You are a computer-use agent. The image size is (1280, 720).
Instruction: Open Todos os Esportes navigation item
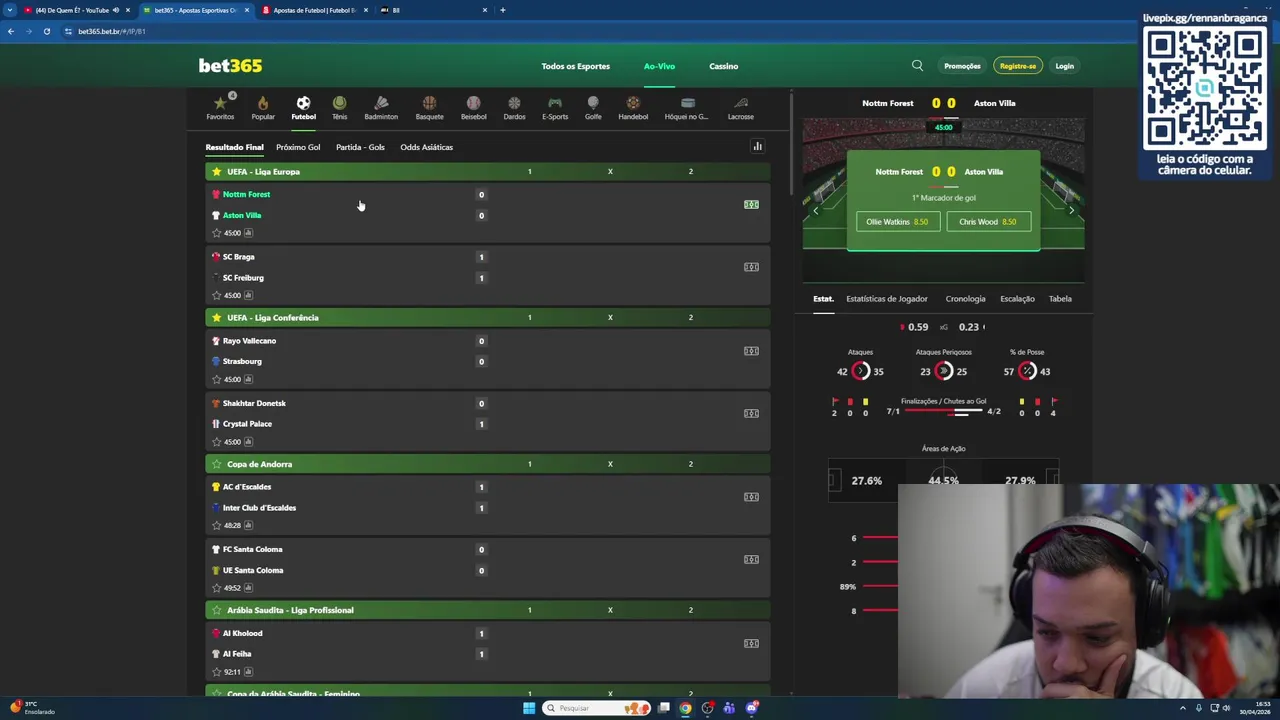point(575,66)
